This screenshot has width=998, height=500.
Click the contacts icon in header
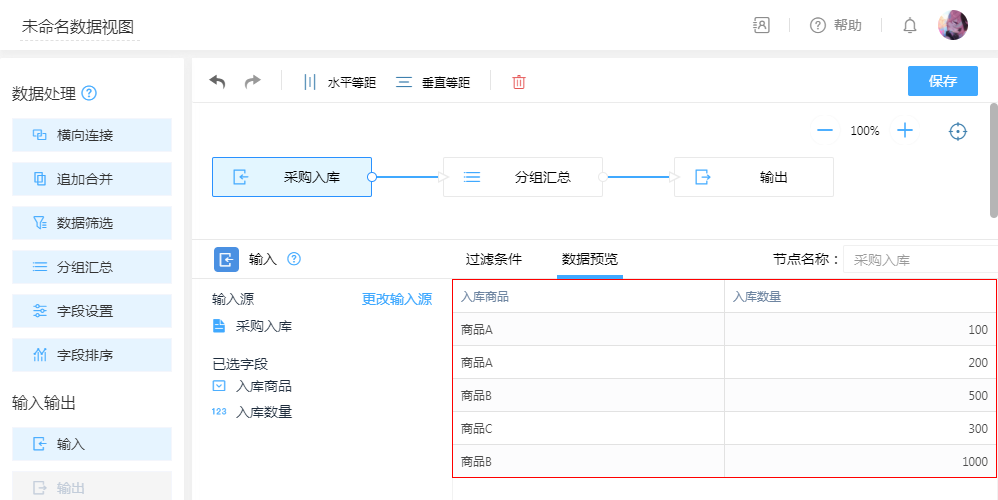point(762,26)
